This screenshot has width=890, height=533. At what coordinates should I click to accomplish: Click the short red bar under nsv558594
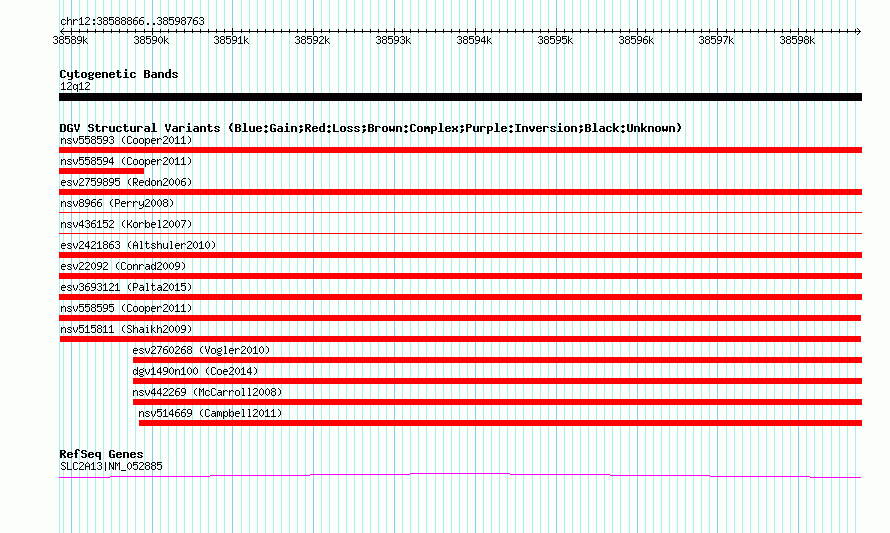pos(102,171)
